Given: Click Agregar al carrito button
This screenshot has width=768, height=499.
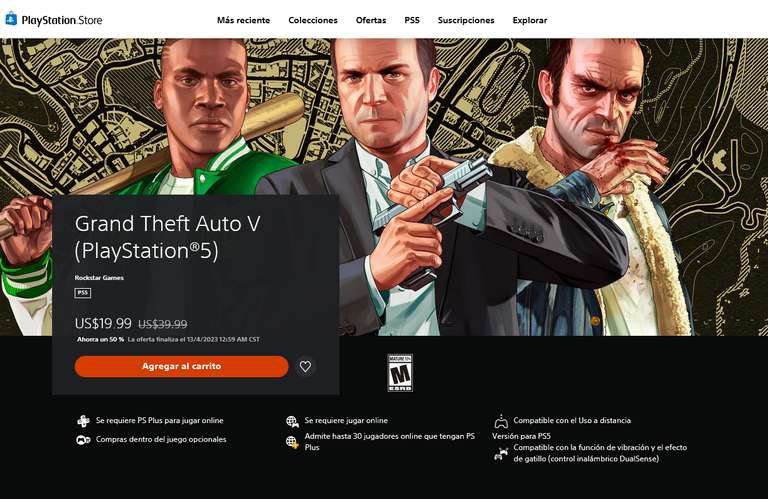Looking at the screenshot, I should (x=181, y=366).
